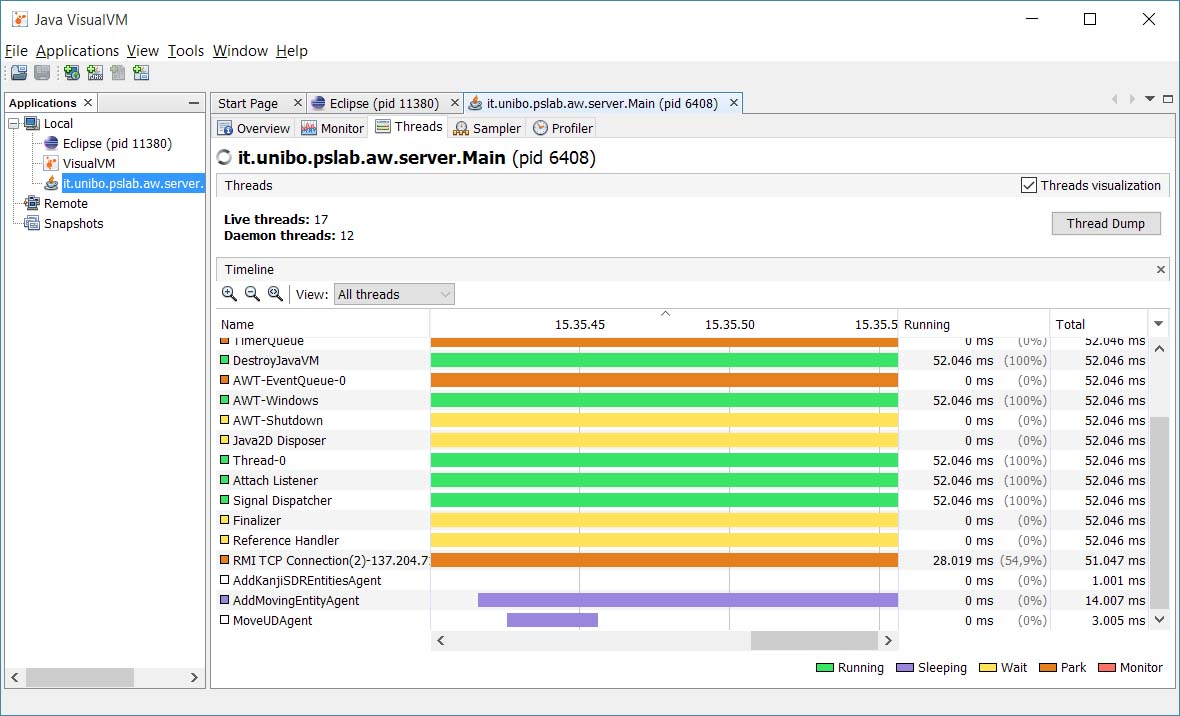Click the Snapshots icon in tree
This screenshot has width=1180, height=716.
(x=32, y=224)
